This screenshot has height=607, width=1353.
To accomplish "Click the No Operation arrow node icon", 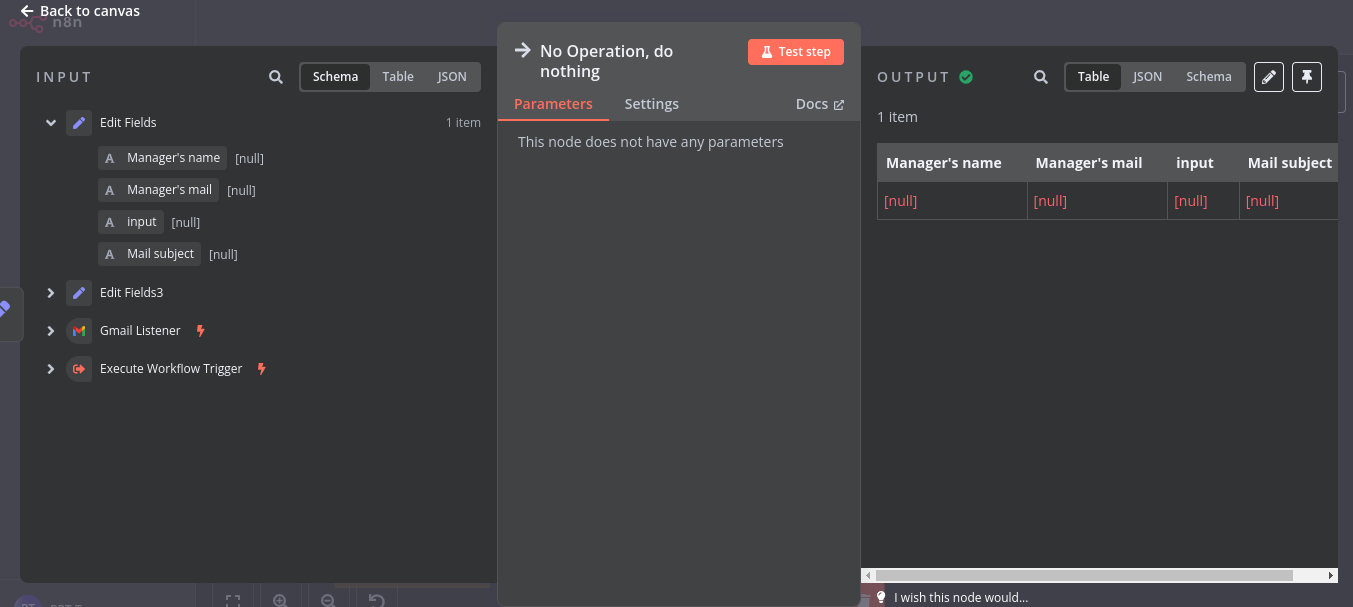I will [522, 50].
